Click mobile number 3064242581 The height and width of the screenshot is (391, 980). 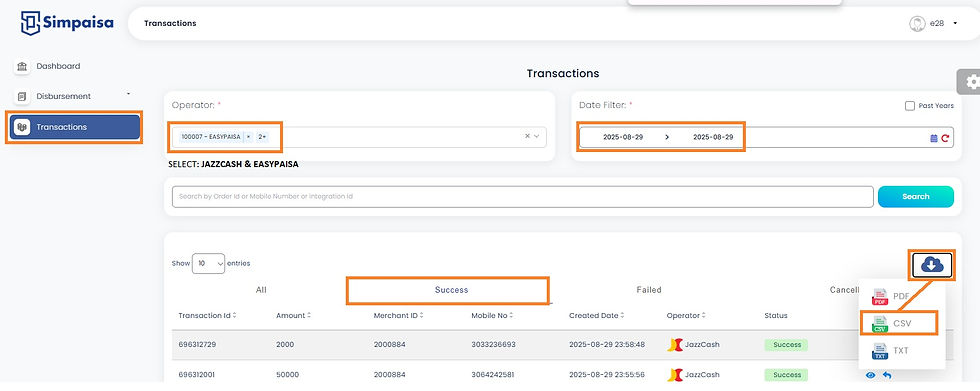(493, 375)
